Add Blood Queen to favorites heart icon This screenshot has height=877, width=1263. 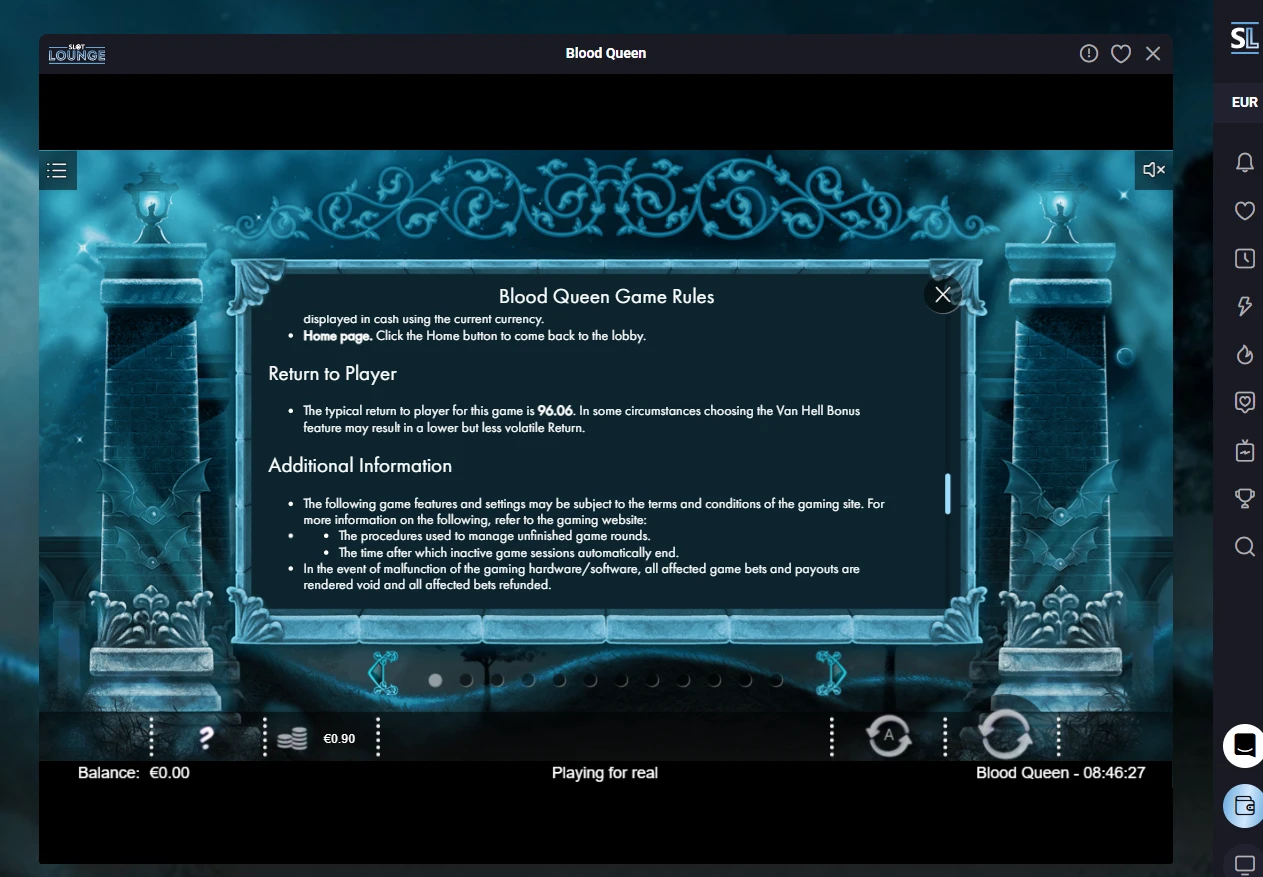click(x=1121, y=54)
